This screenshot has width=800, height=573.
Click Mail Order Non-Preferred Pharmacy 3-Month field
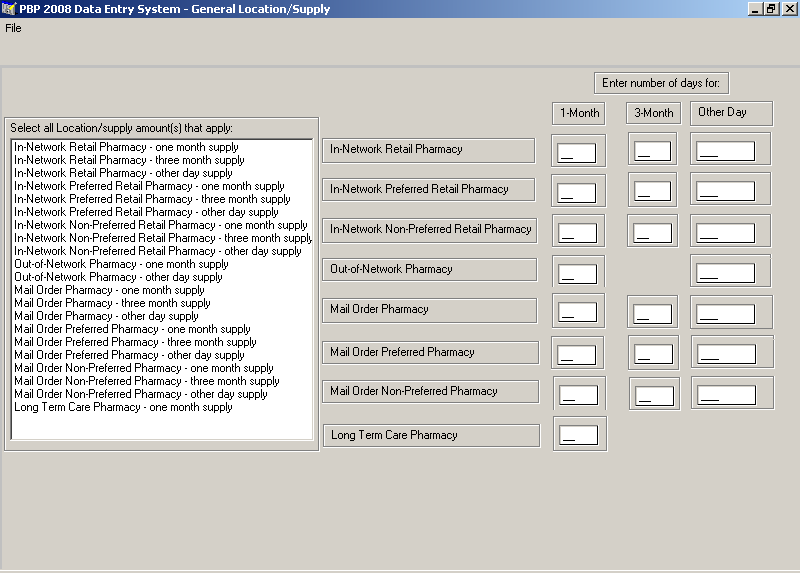pos(655,396)
